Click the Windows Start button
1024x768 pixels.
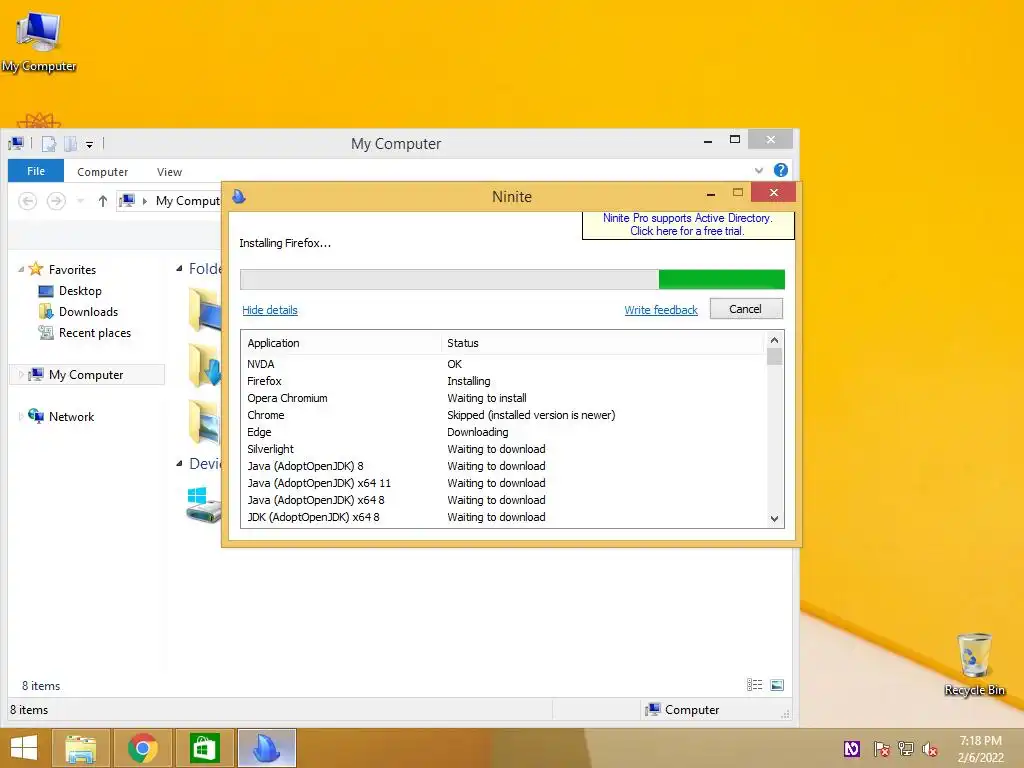coord(24,748)
